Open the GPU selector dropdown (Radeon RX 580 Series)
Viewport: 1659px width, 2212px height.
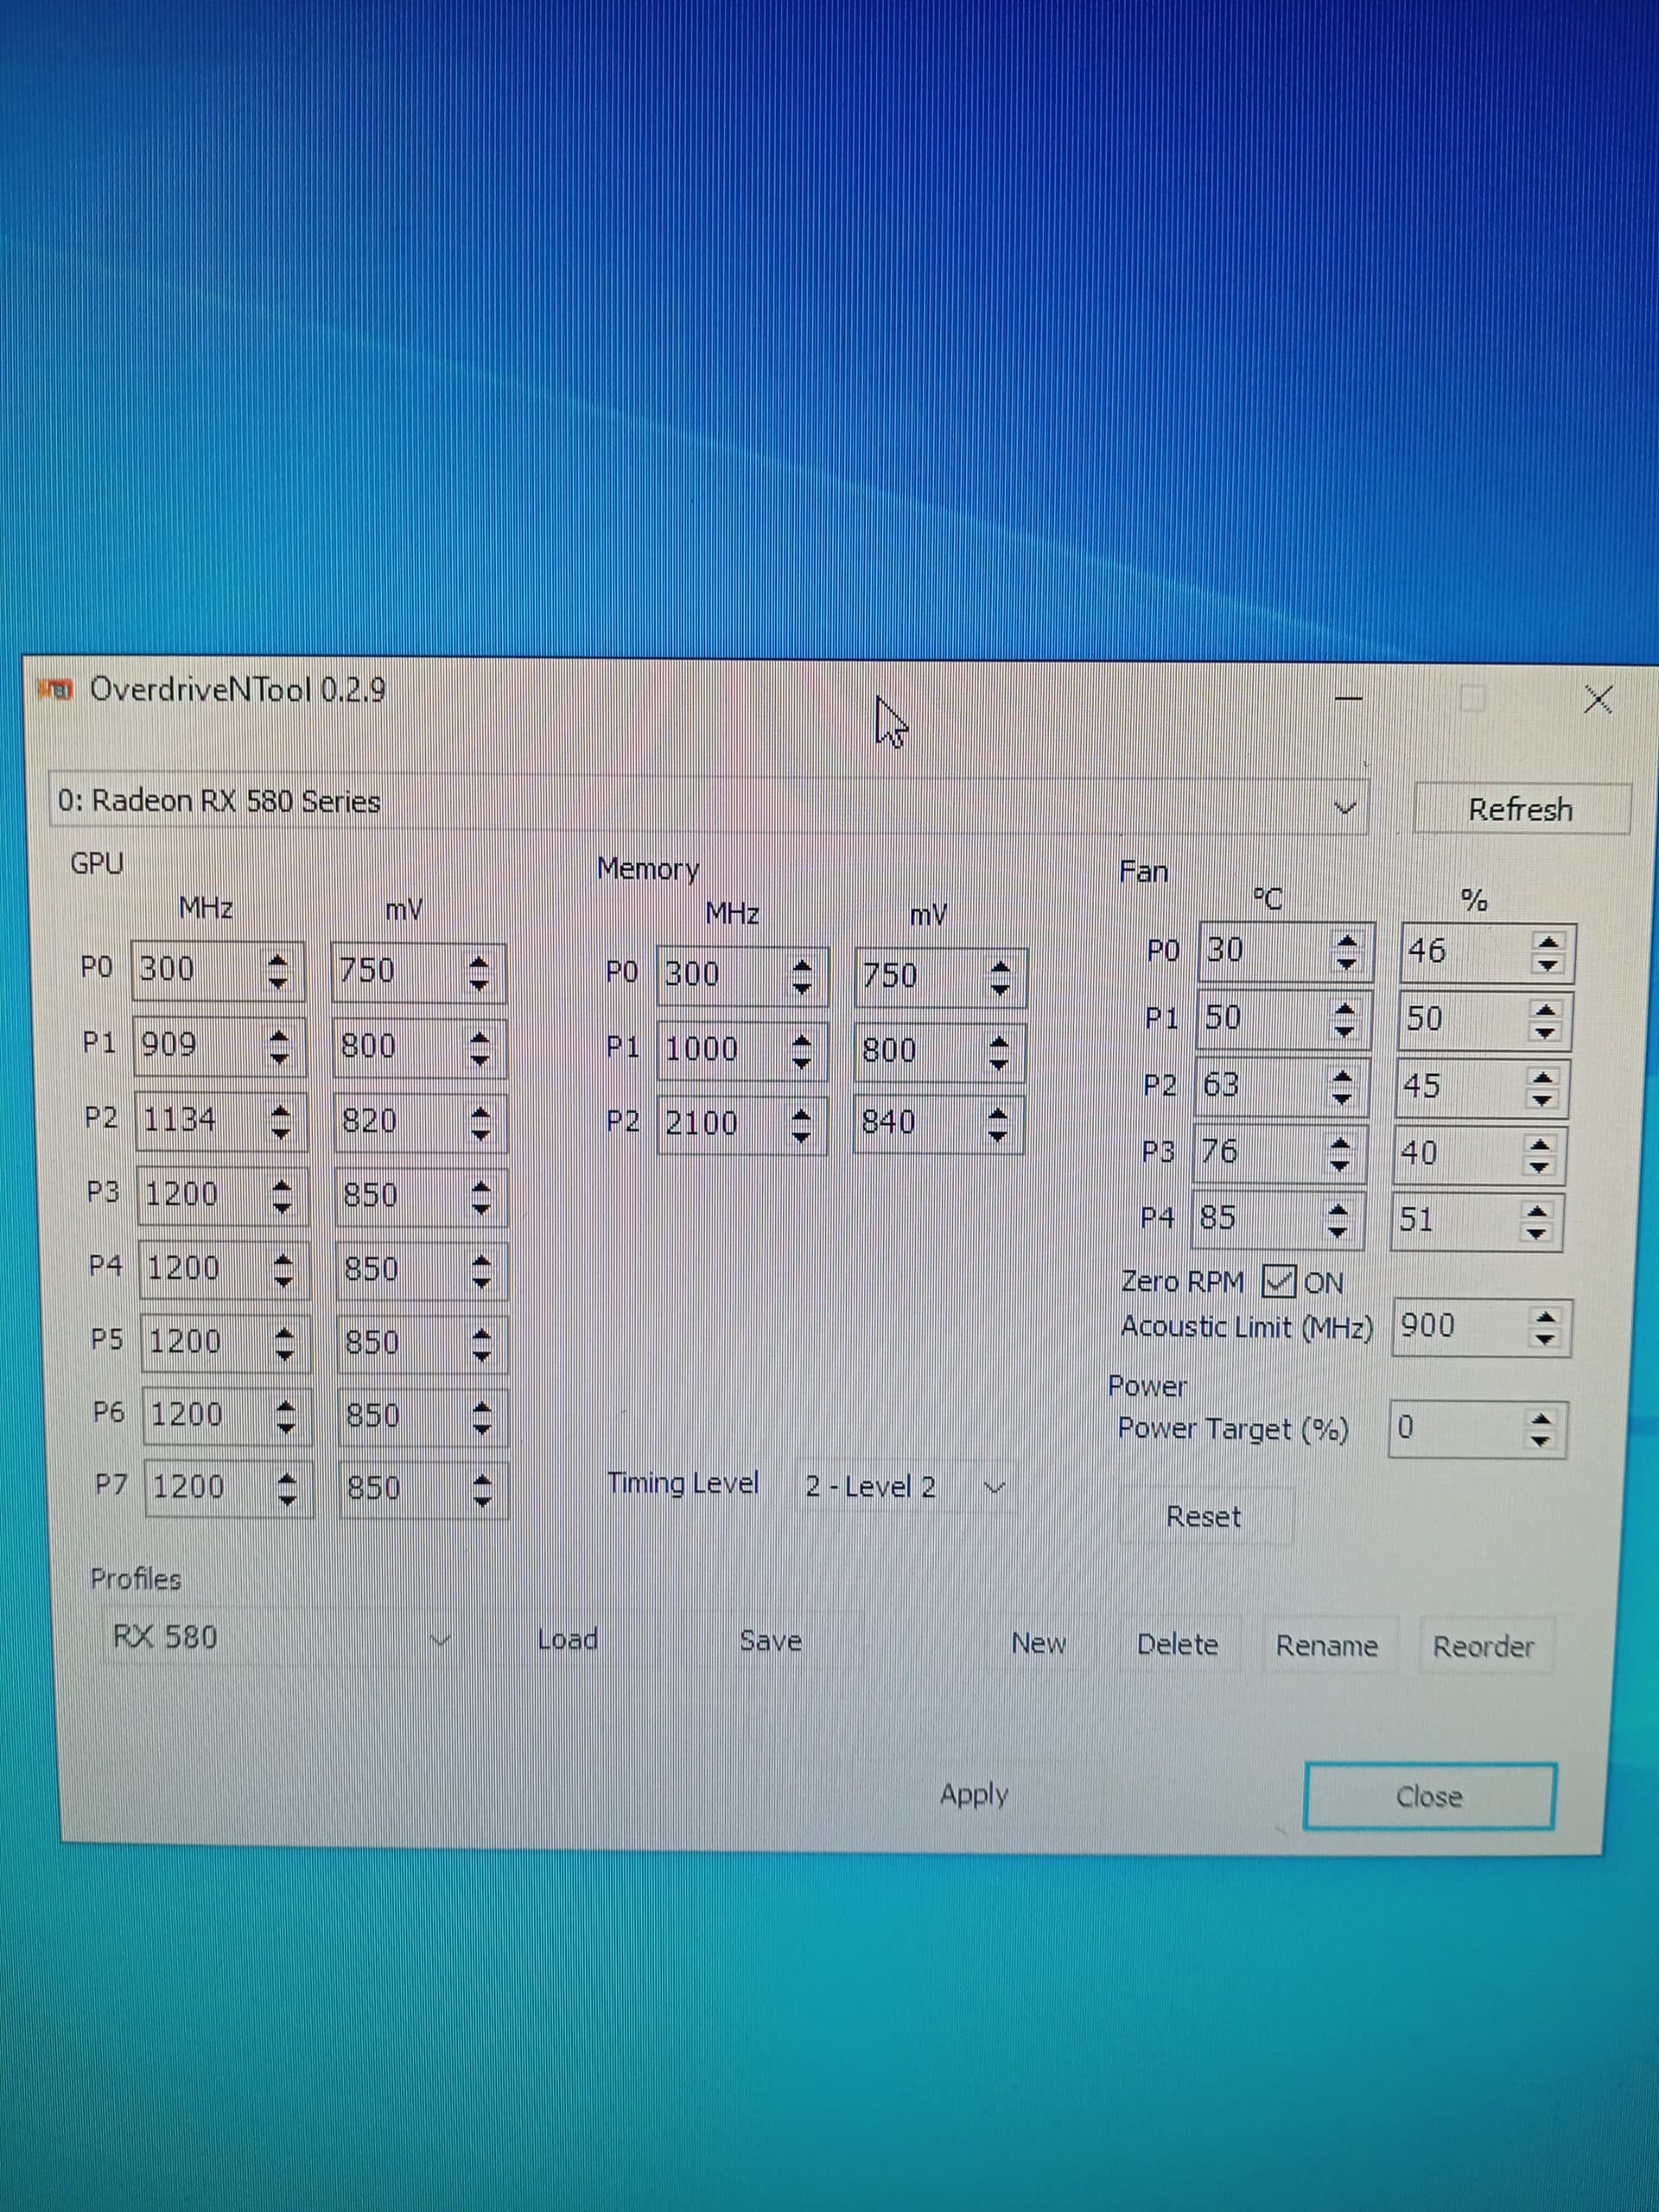point(709,804)
